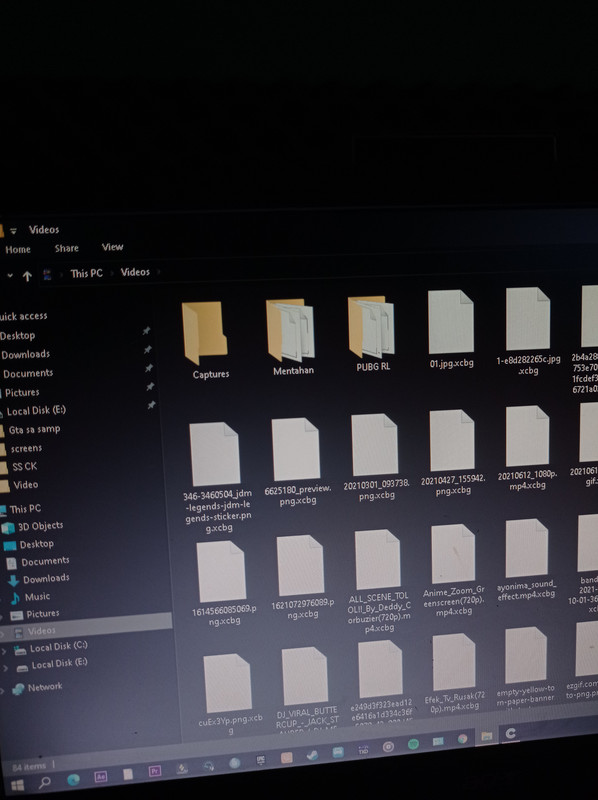Open Local Disk (C:) in sidebar
Viewport: 598px width, 800px height.
(x=58, y=646)
